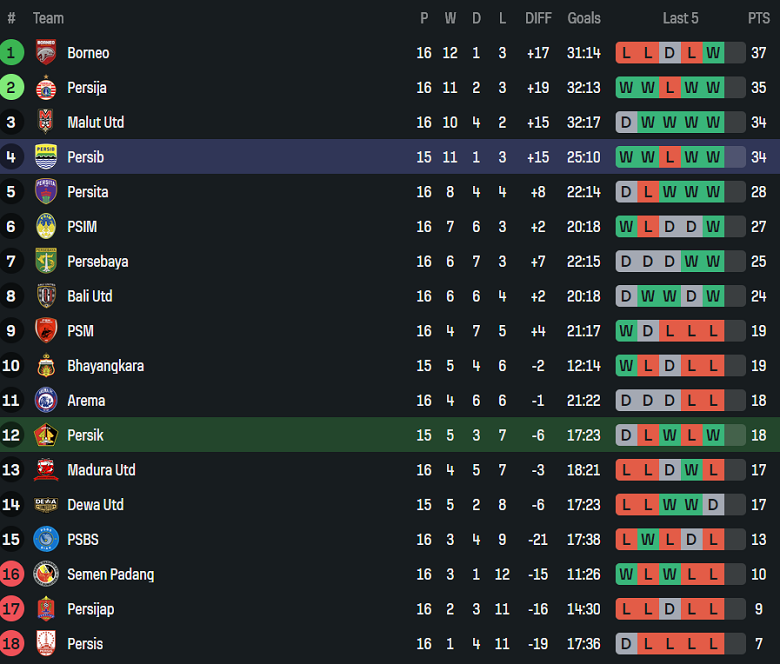Click the Arema club logo
The height and width of the screenshot is (664, 780).
(45, 400)
